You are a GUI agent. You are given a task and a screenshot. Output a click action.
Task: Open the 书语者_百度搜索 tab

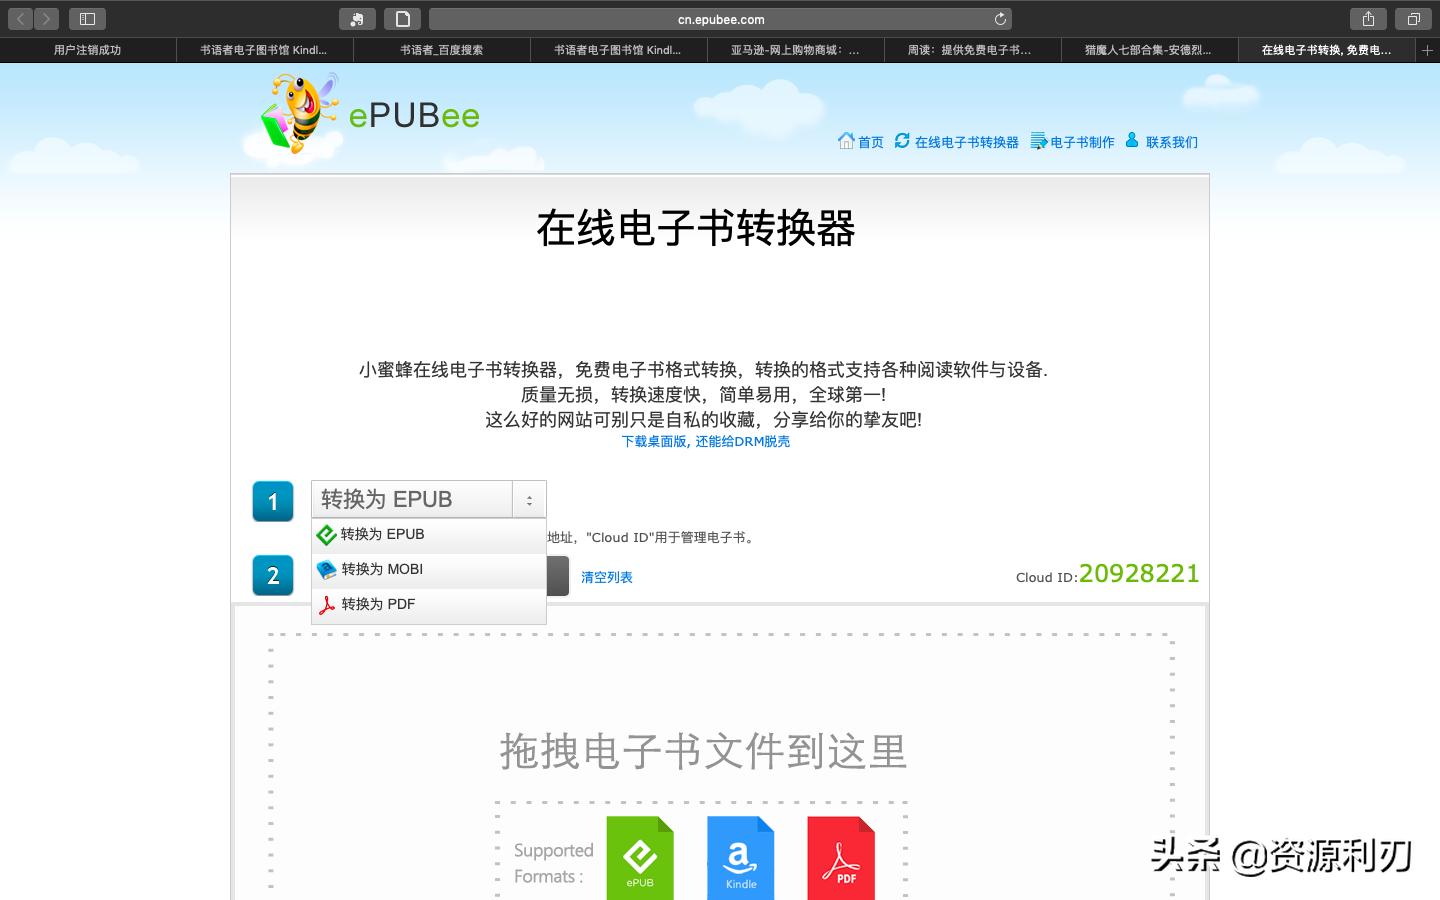click(442, 49)
